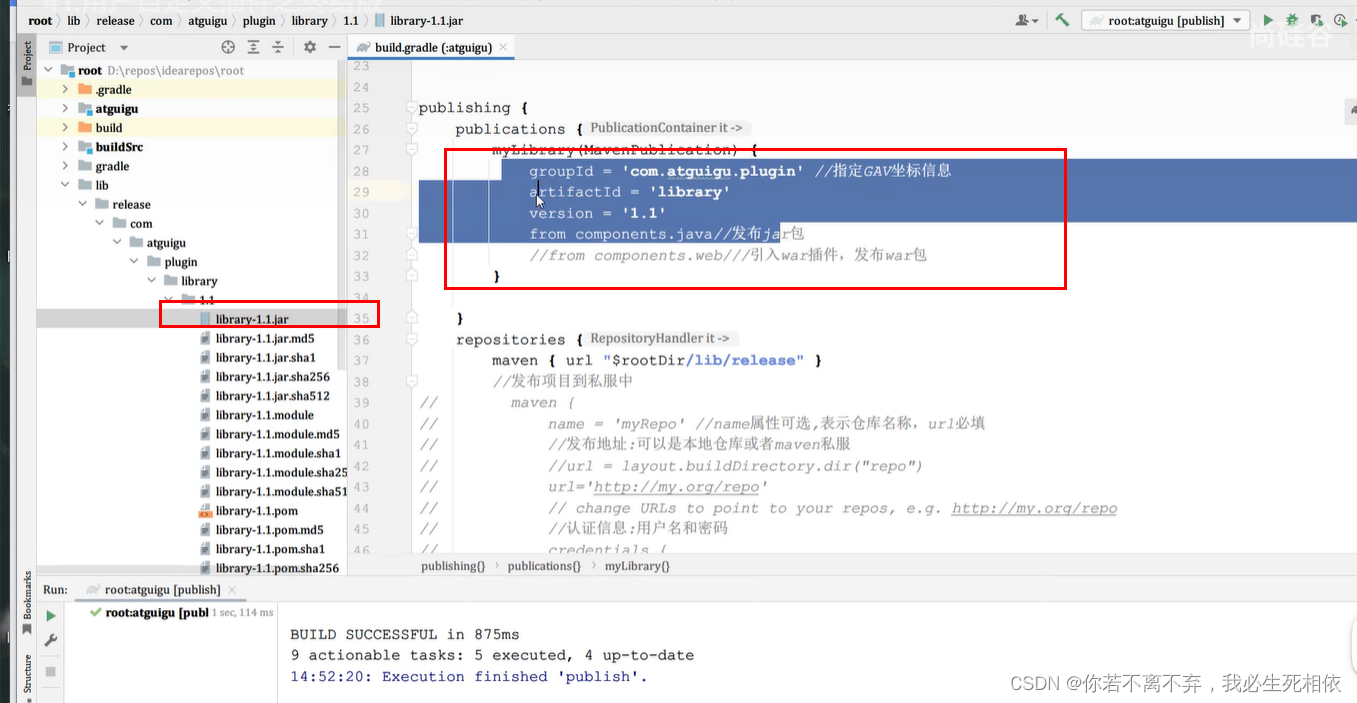Rerun build with green arrow in Run panel
Image resolution: width=1357 pixels, height=703 pixels.
[51, 616]
